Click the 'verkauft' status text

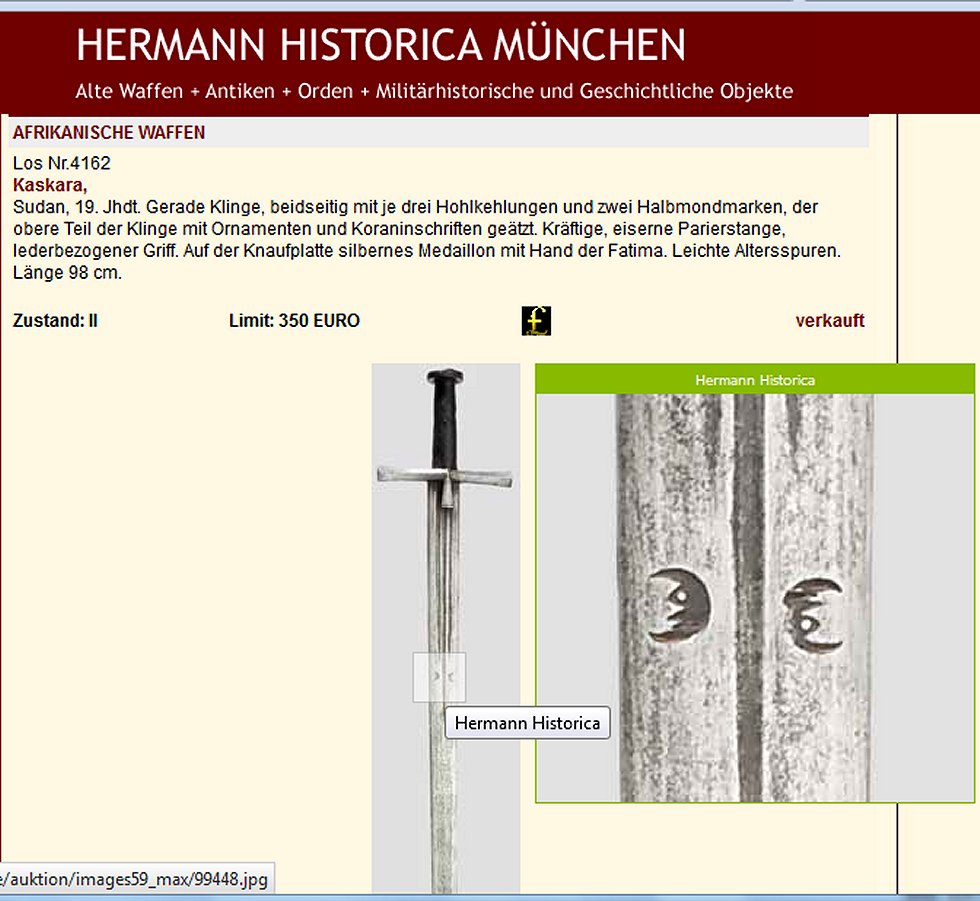pos(829,321)
